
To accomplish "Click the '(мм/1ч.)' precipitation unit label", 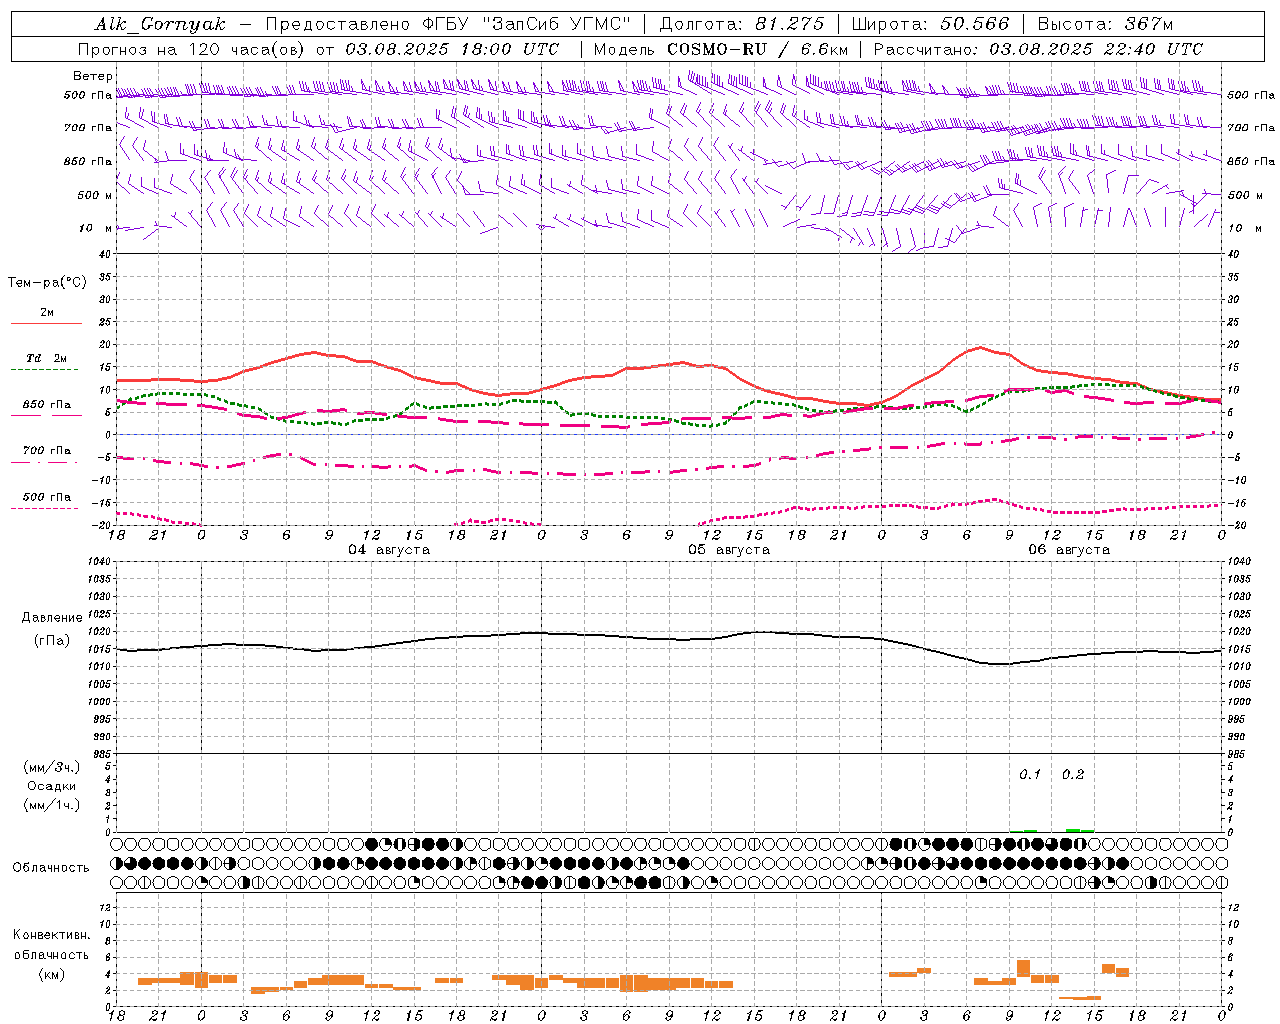I will tap(52, 805).
